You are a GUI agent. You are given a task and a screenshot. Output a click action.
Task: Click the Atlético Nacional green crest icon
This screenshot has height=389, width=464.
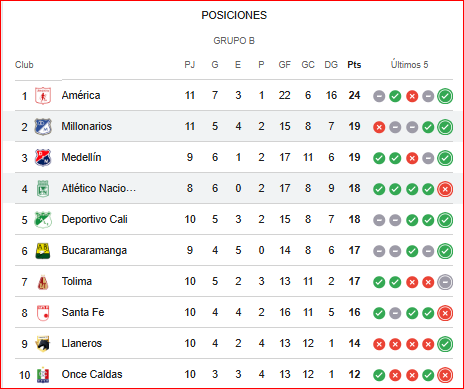point(43,189)
